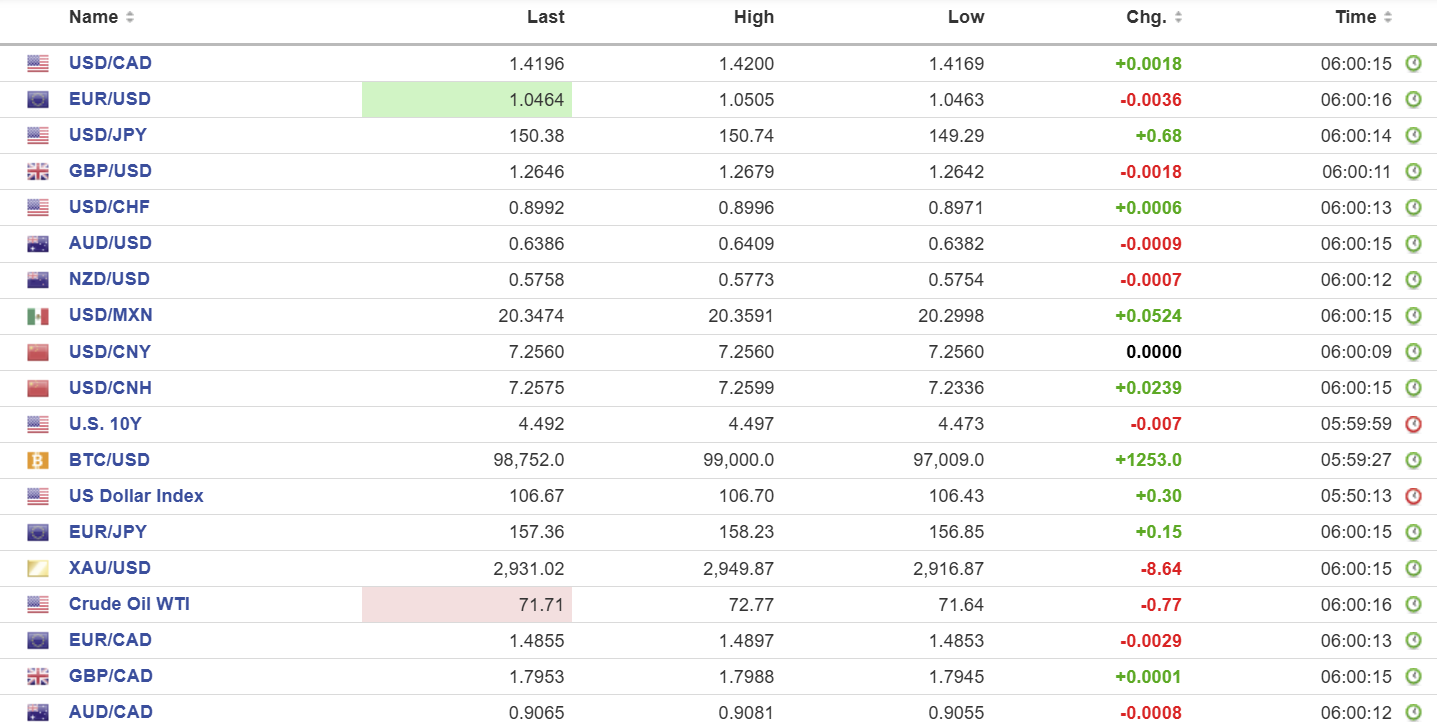Click the red-highlighted Crude Oil last price
Viewport: 1437px width, 727px height.
tap(543, 604)
